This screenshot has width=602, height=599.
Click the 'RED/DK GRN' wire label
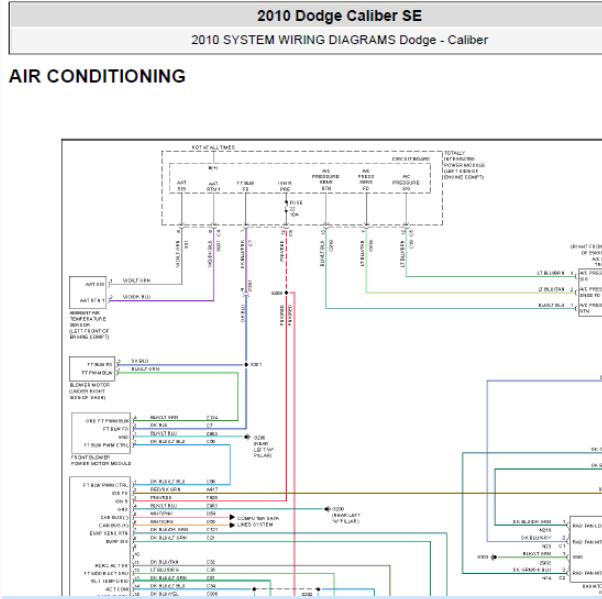[x=165, y=490]
